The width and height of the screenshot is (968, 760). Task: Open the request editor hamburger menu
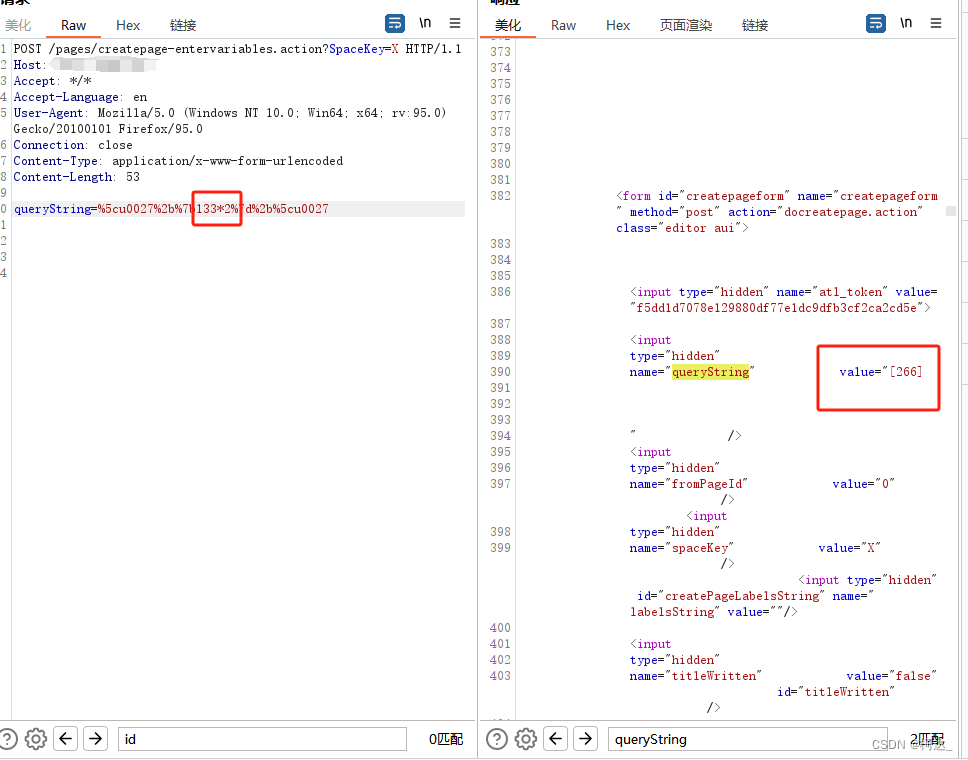click(455, 22)
